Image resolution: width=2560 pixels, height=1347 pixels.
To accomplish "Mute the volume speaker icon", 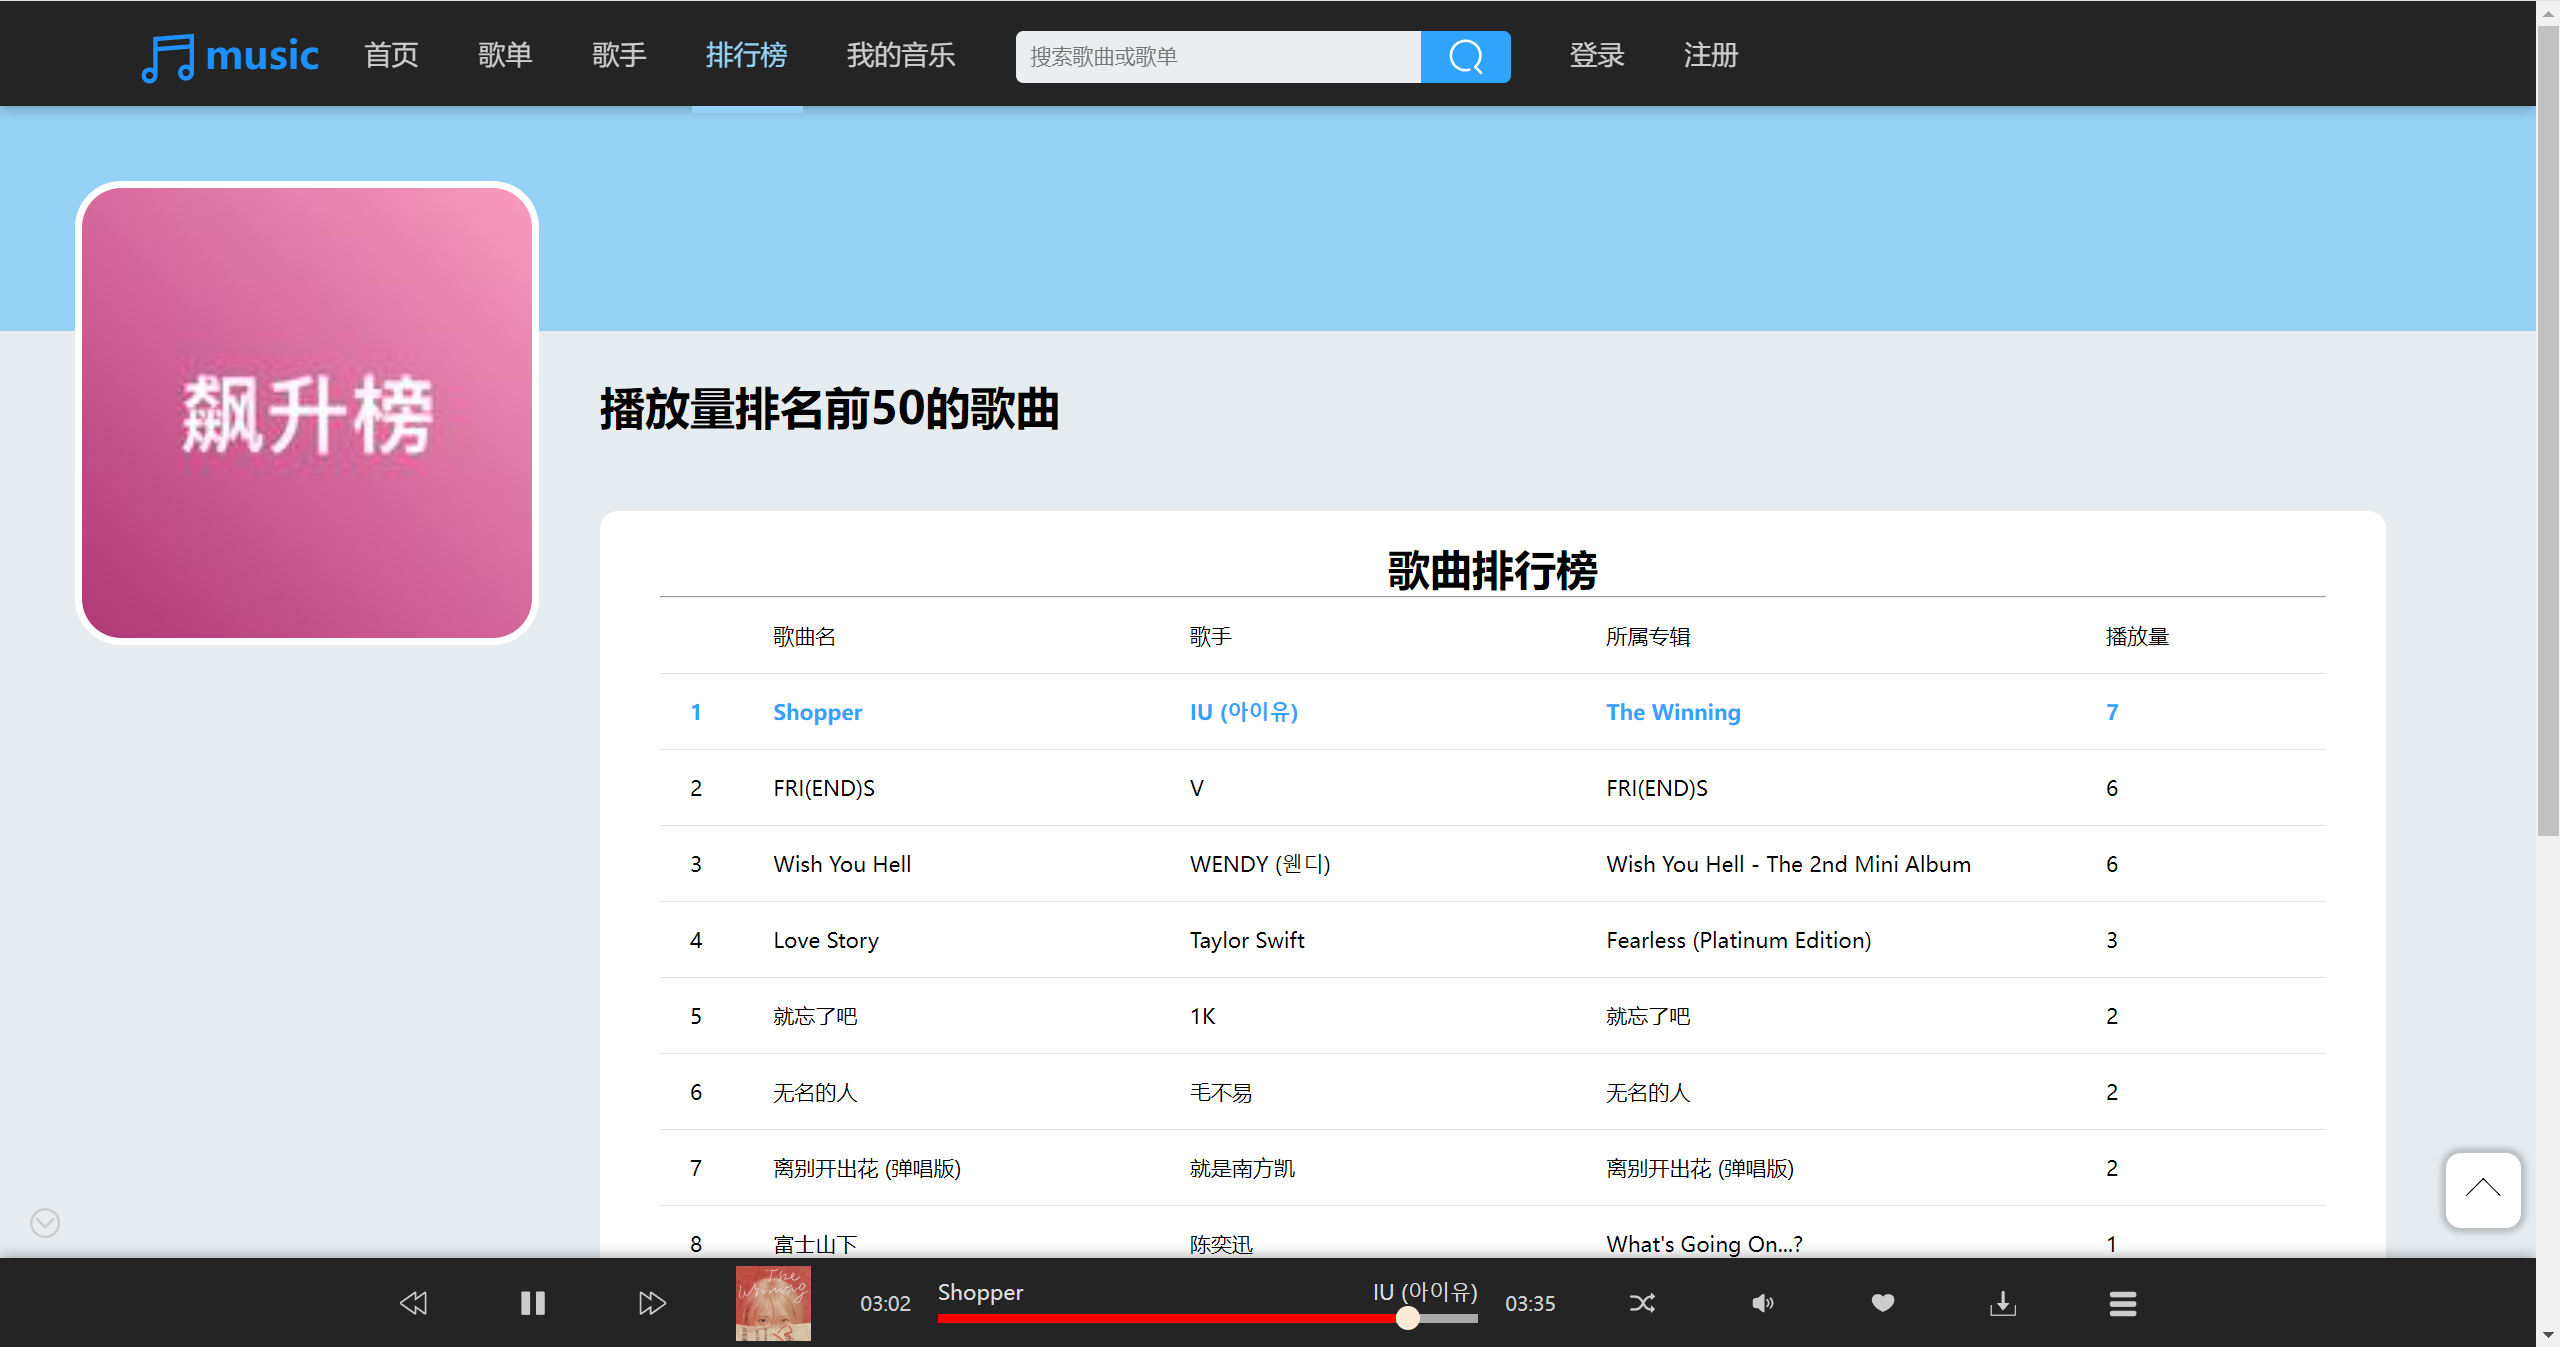I will 1763,1303.
